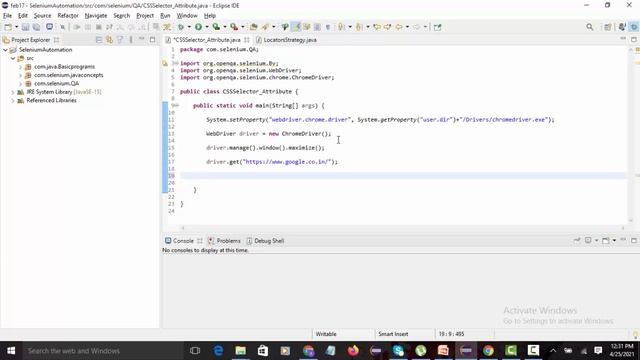640x360 pixels.
Task: Open the Help menu
Action: pyautogui.click(x=210, y=16)
